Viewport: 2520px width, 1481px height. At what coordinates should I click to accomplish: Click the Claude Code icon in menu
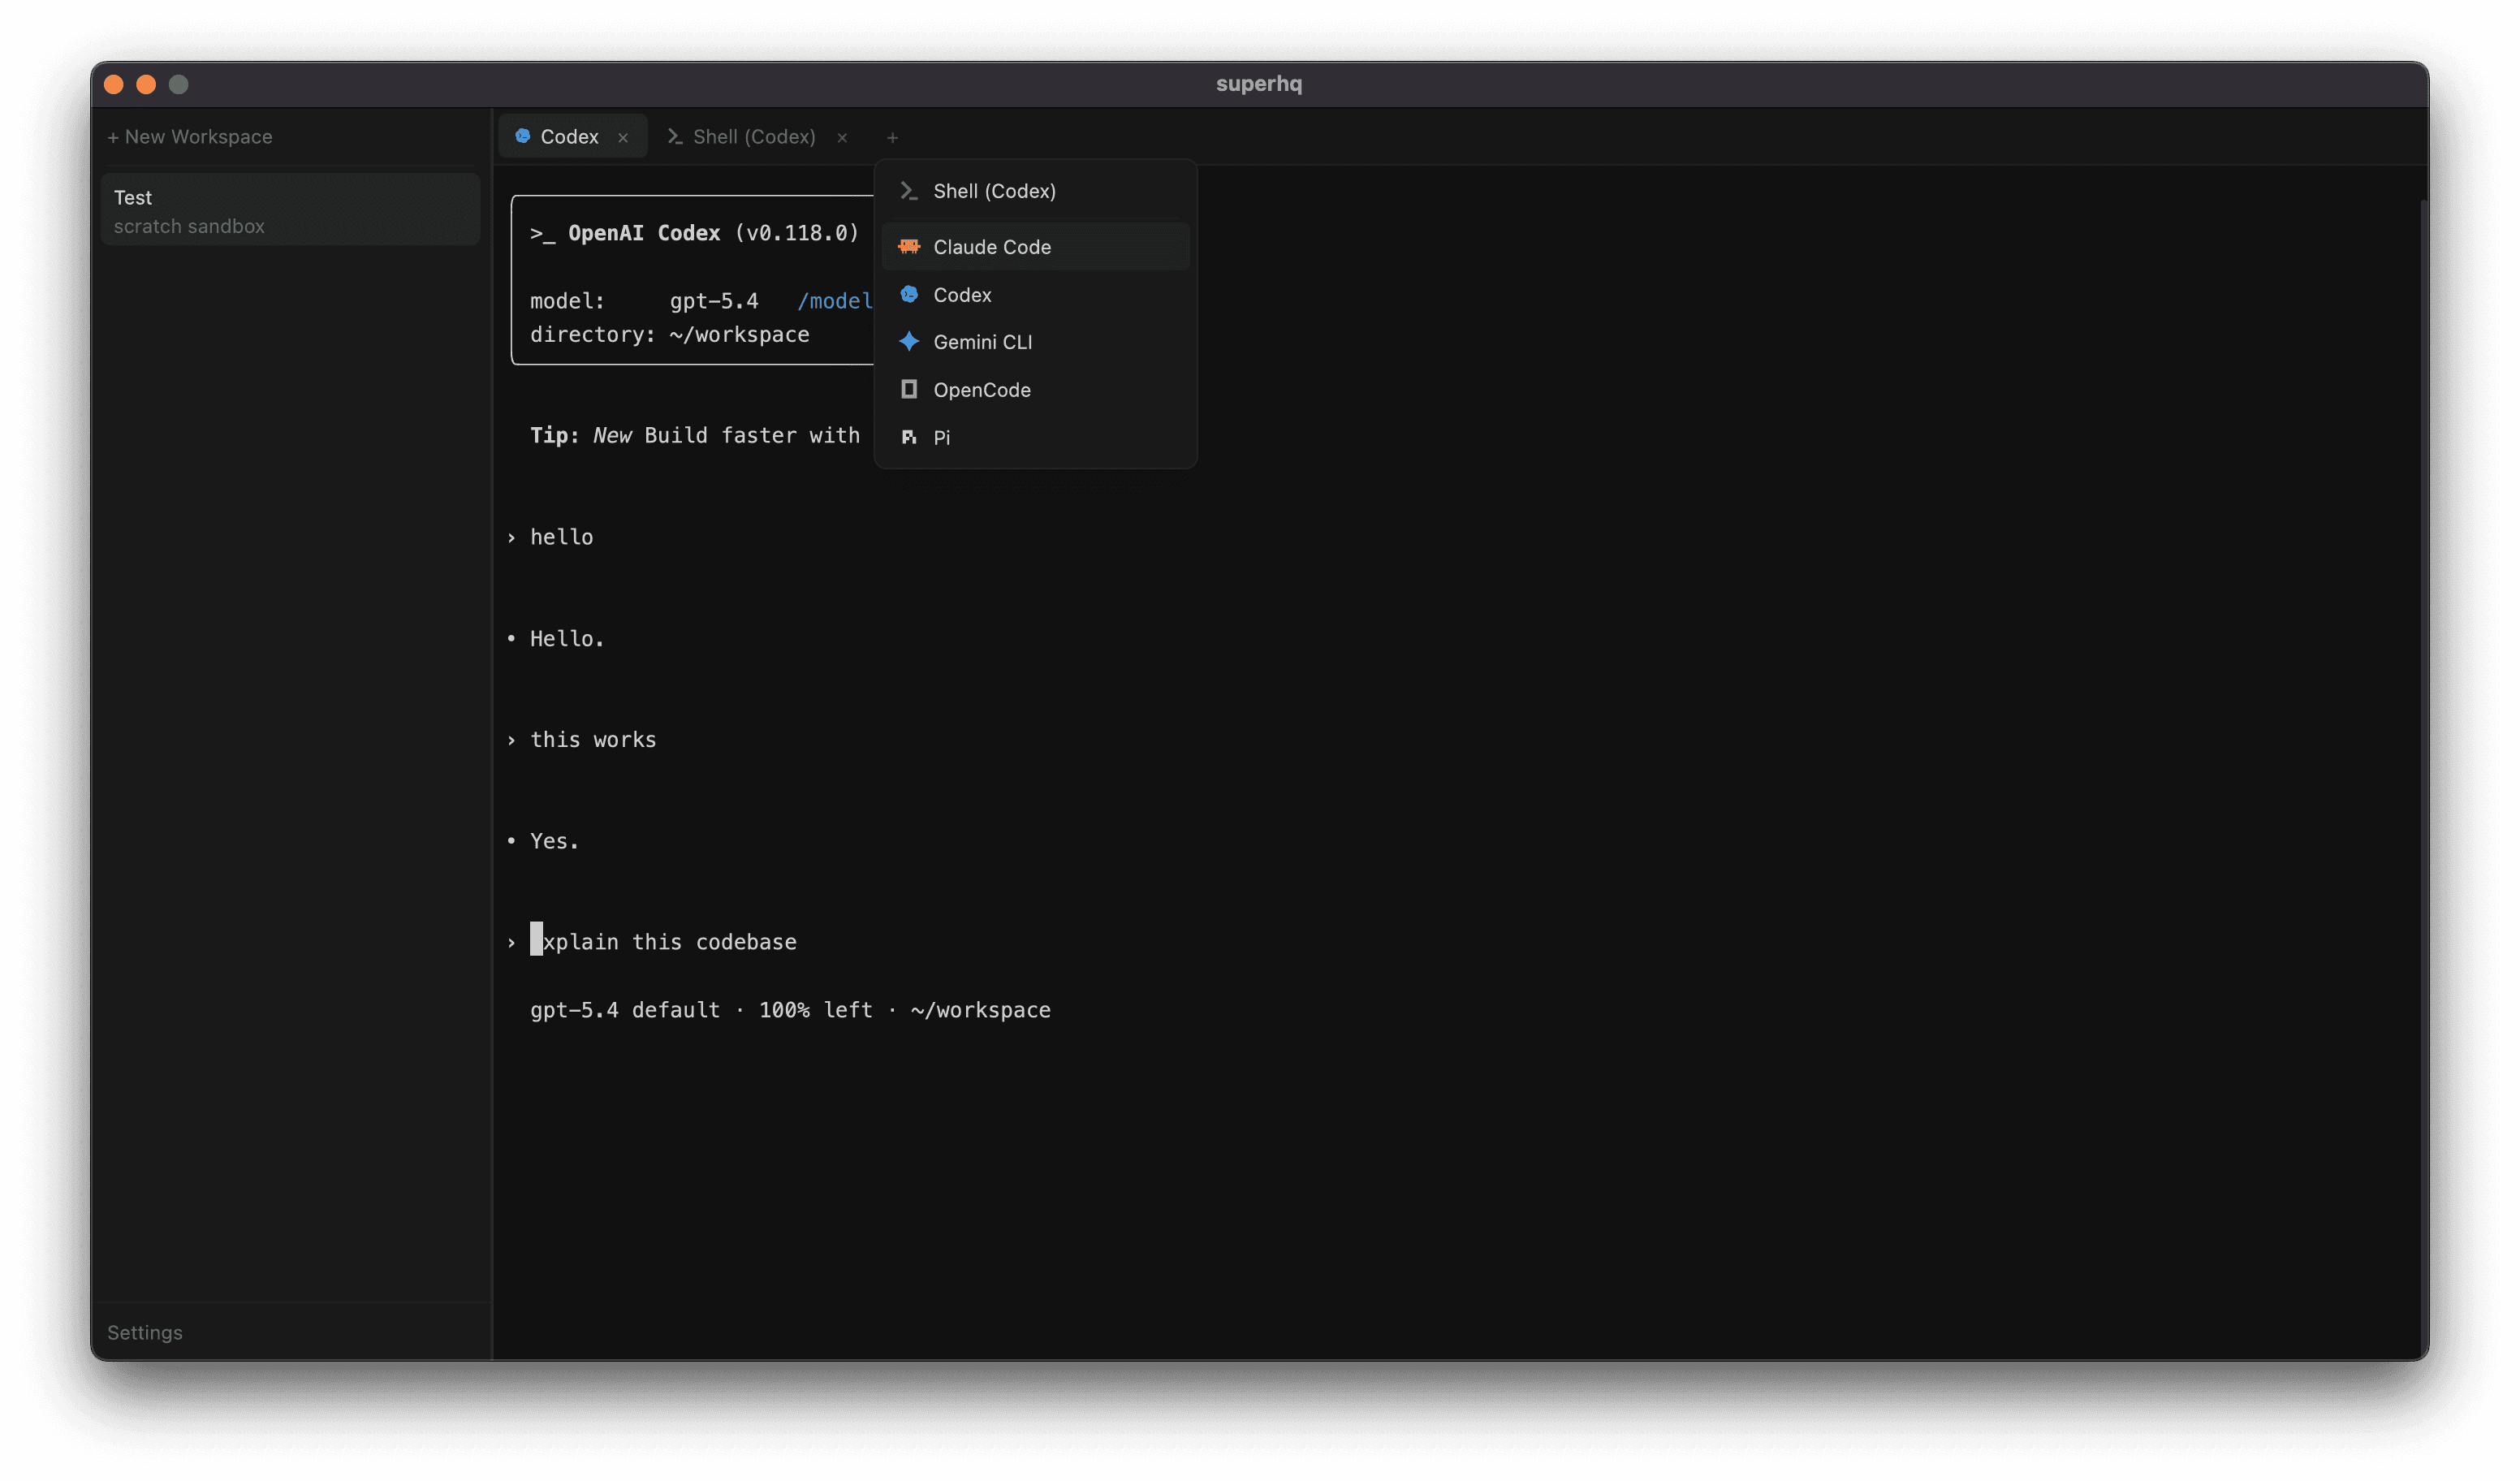click(908, 246)
